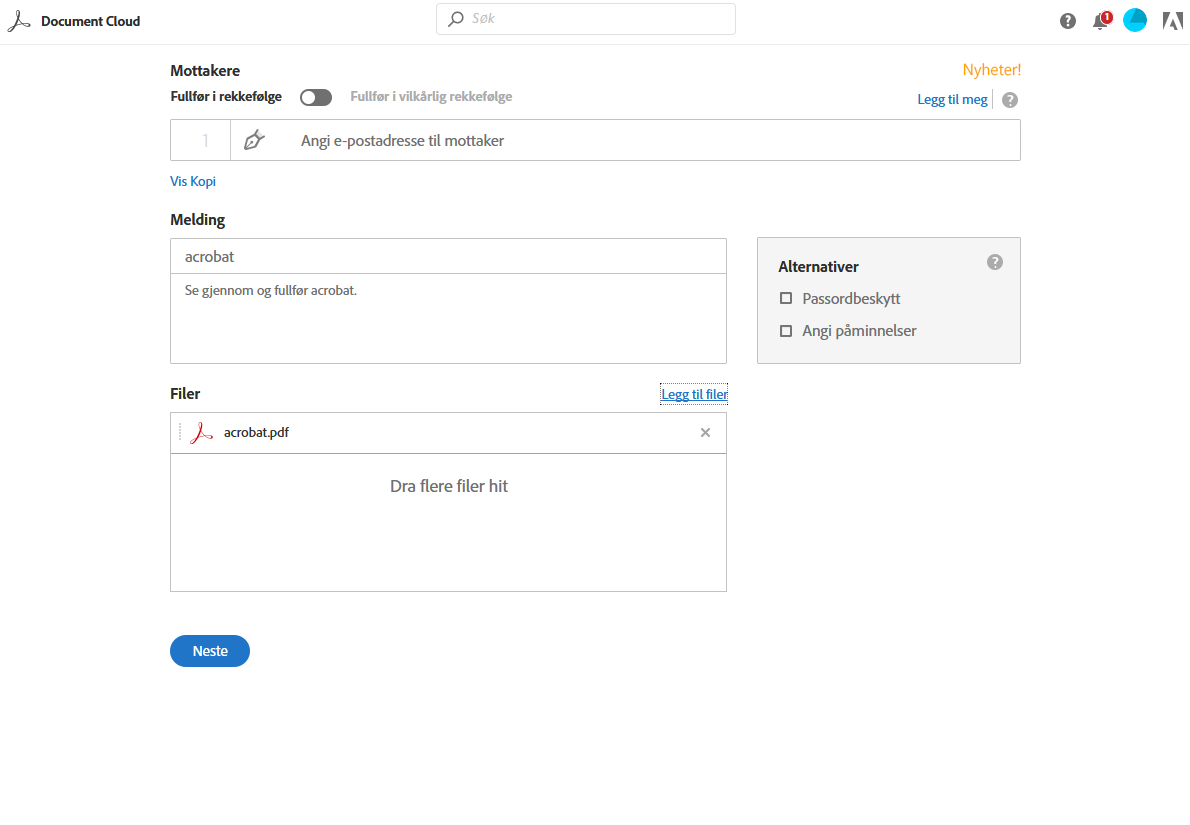The width and height of the screenshot is (1190, 825).
Task: Expand the Vis Kopi section
Action: tap(193, 181)
